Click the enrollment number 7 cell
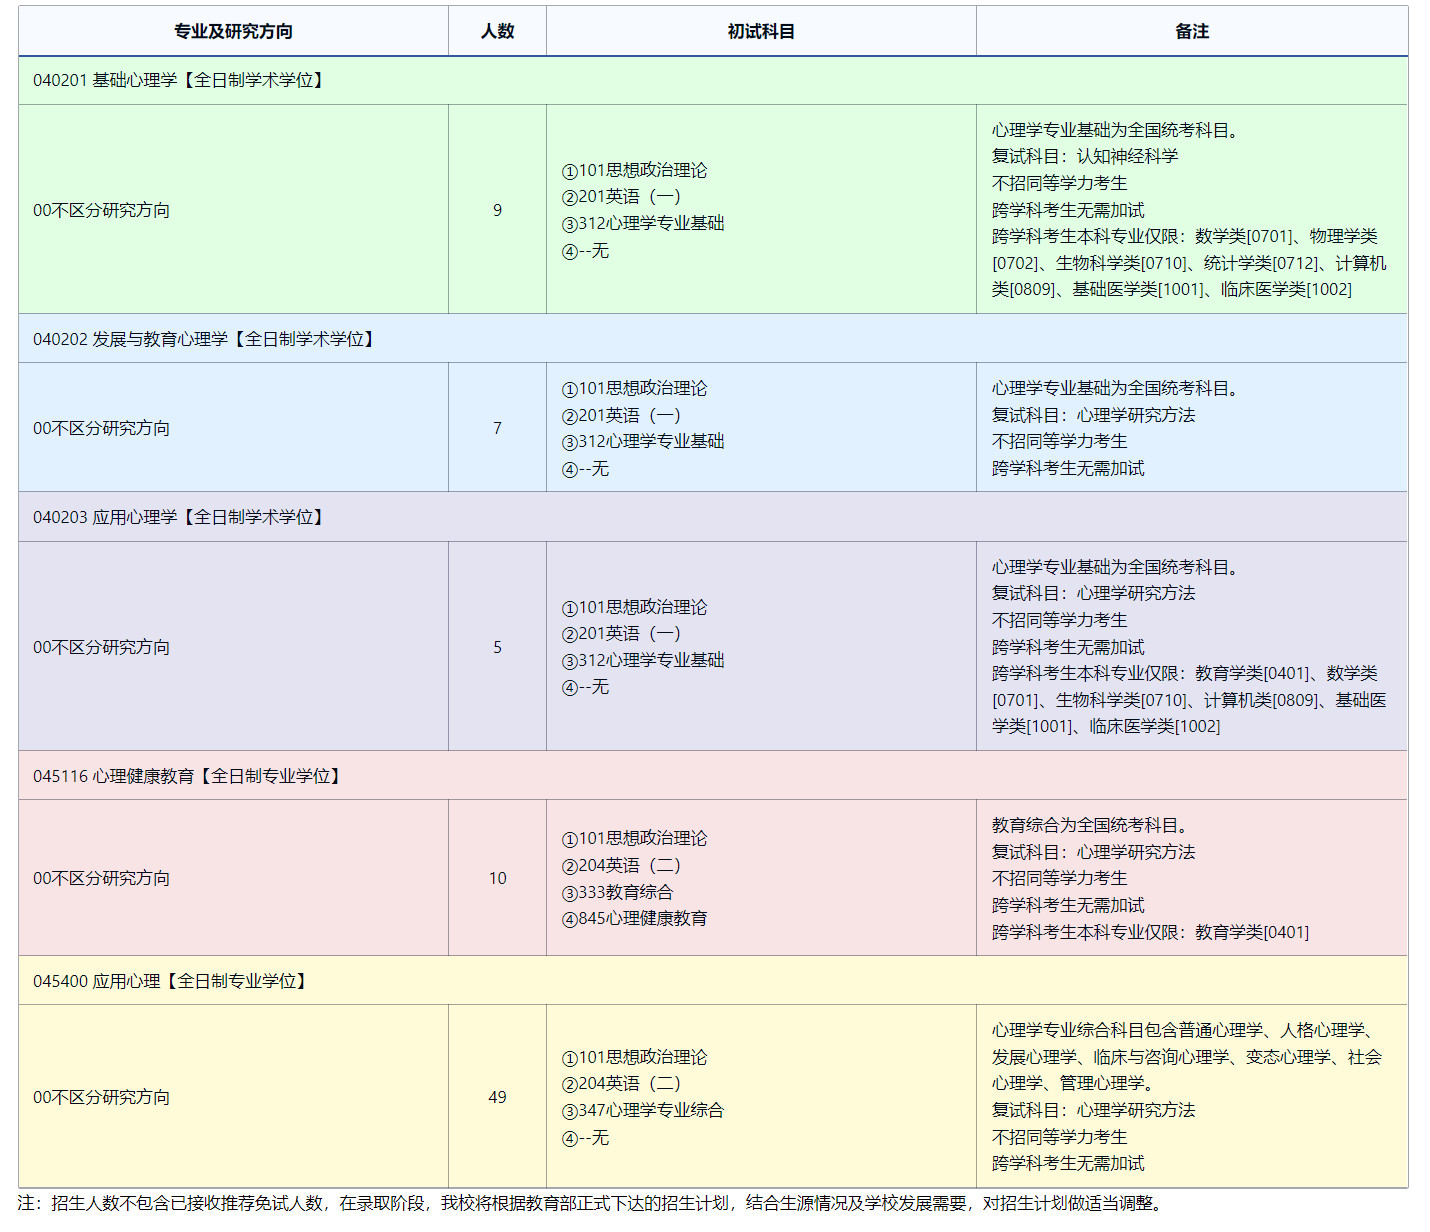This screenshot has height=1232, width=1430. [x=497, y=427]
